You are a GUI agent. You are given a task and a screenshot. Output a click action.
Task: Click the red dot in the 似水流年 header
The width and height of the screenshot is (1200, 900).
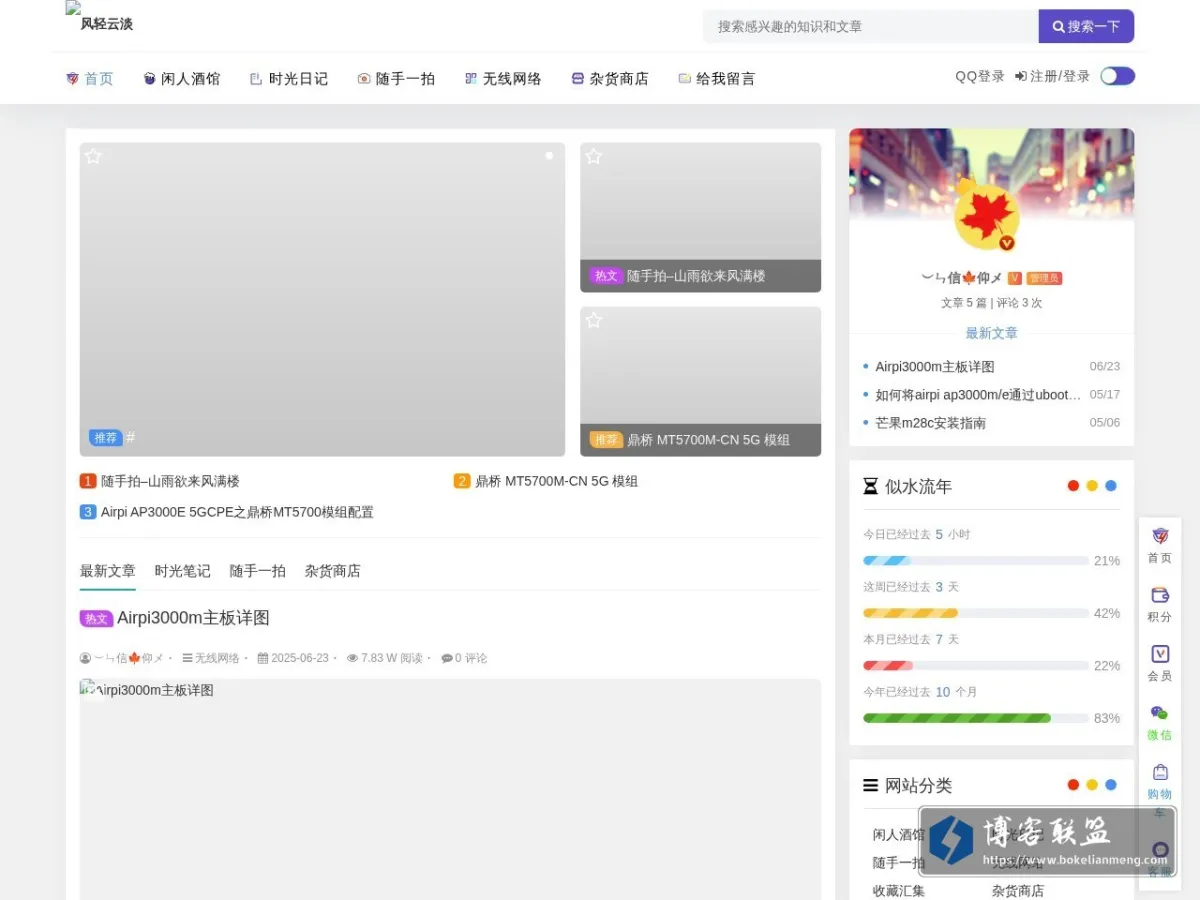tap(1073, 486)
